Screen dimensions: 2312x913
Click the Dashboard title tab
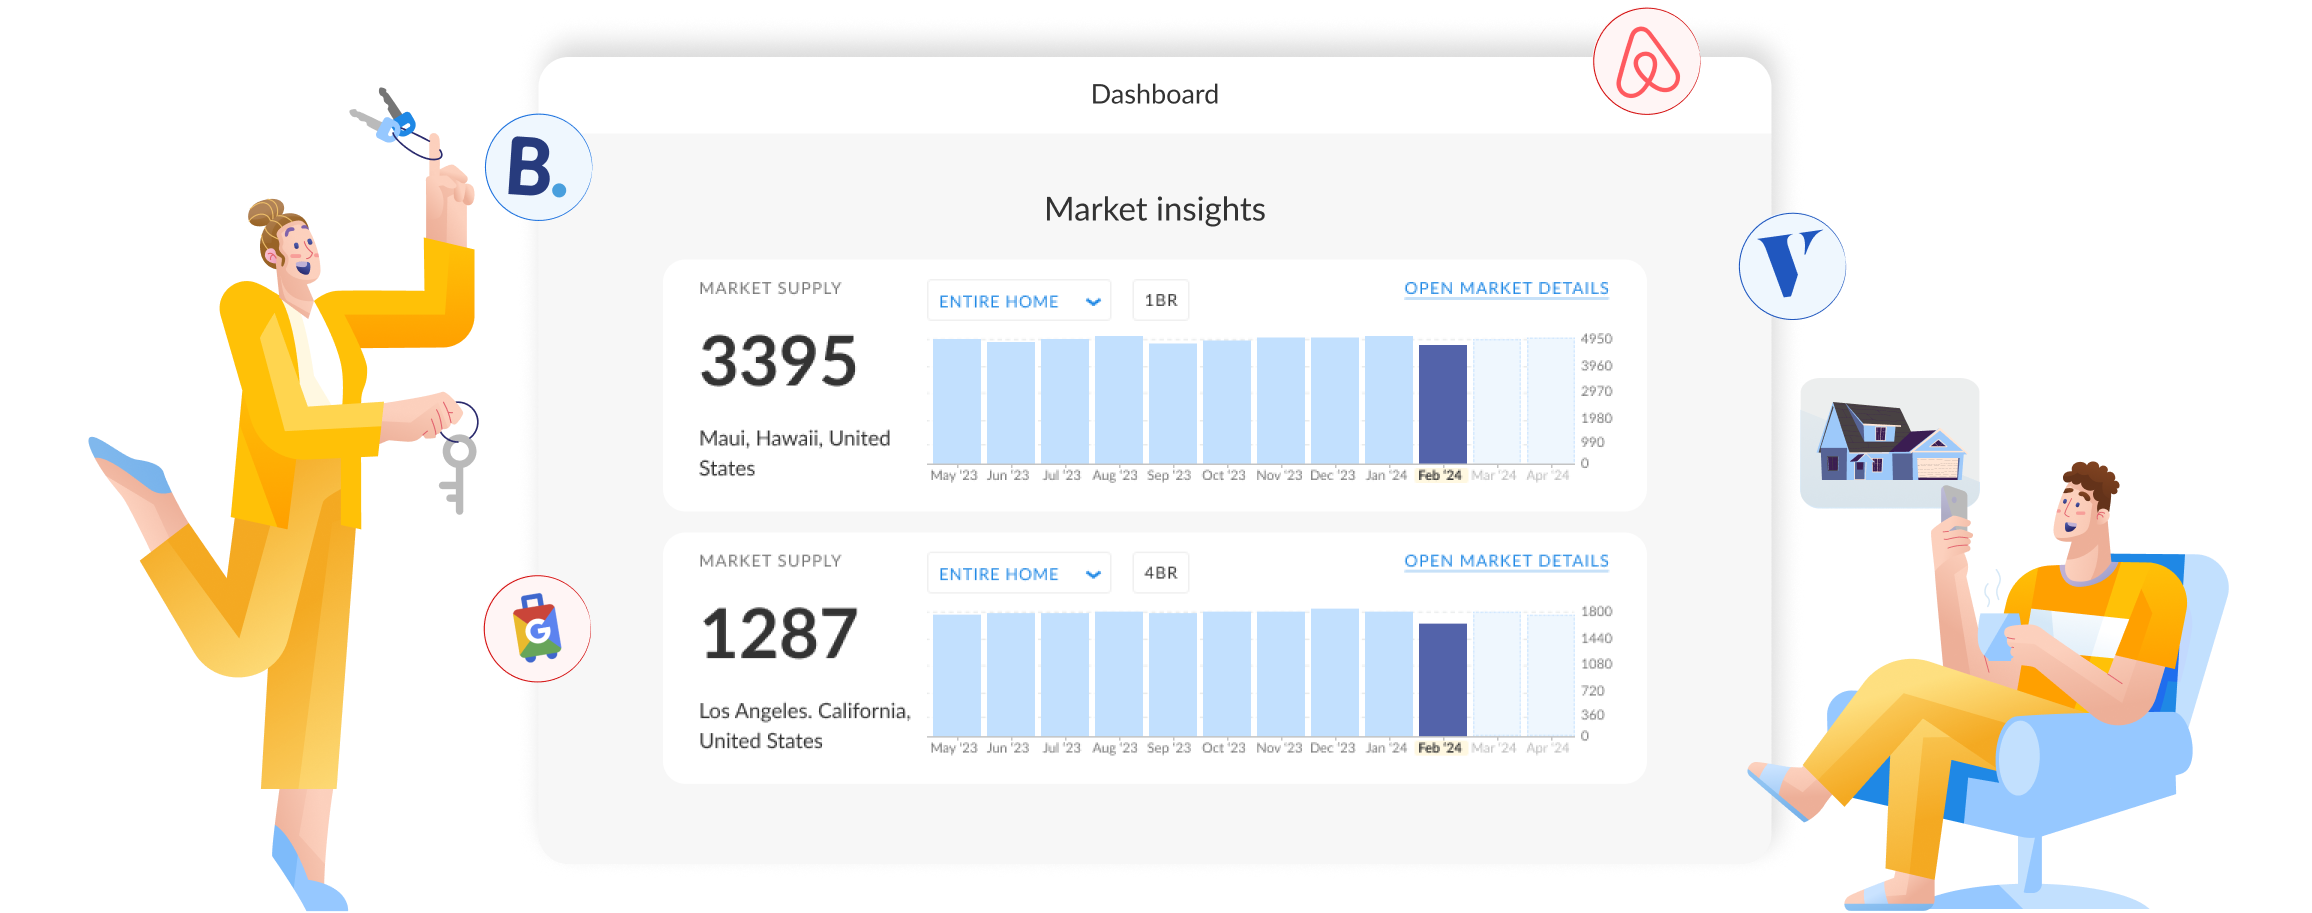(1154, 94)
